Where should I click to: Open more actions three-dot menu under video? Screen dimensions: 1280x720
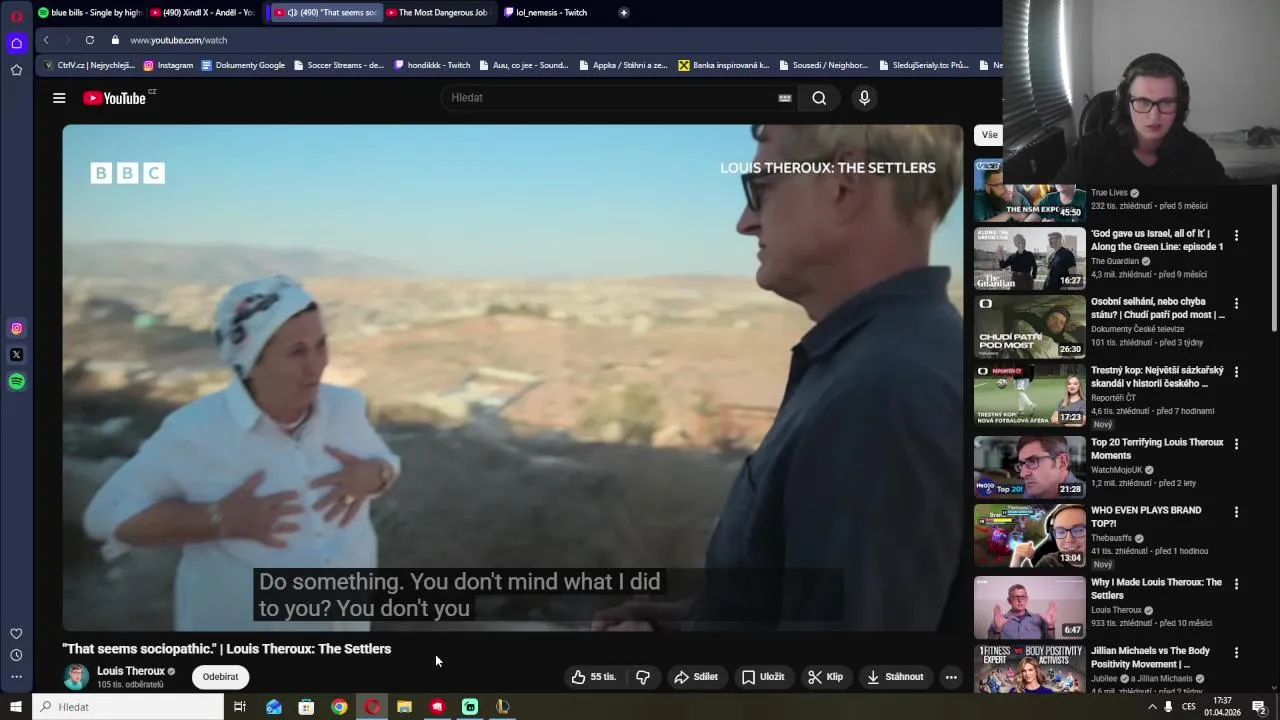(951, 677)
